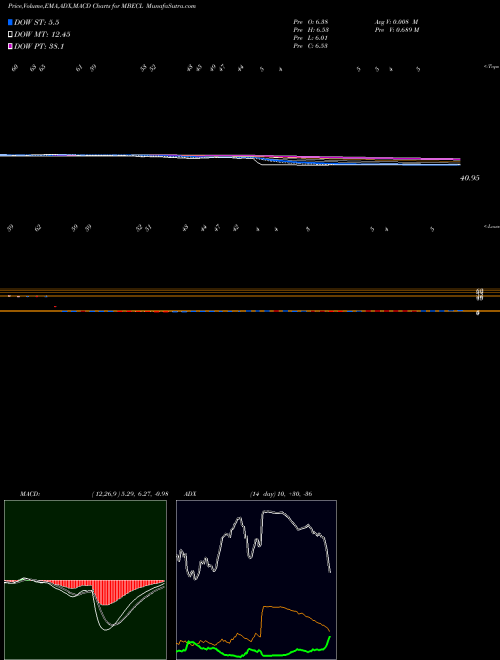
Task: Click the 'Pre H: 6.53' value
Action: click(311, 29)
